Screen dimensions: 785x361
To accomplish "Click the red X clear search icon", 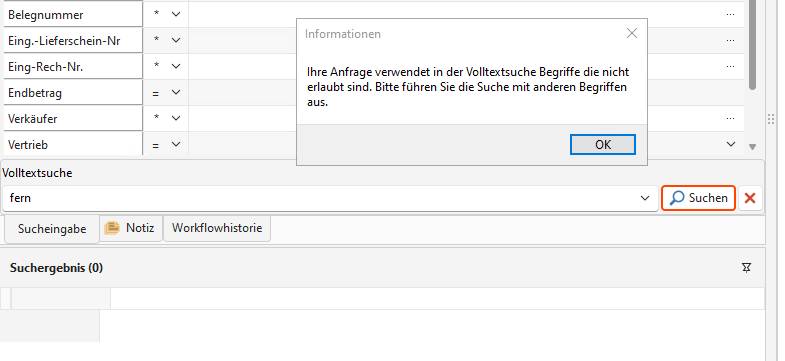I will [749, 198].
